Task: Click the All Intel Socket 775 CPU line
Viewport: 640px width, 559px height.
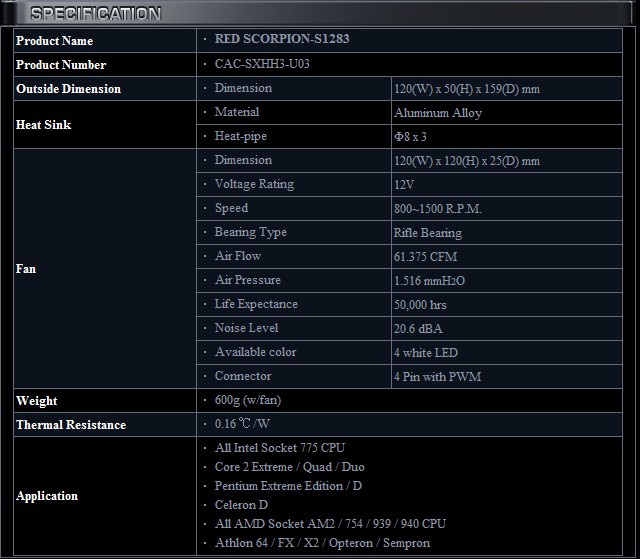Action: pos(280,448)
